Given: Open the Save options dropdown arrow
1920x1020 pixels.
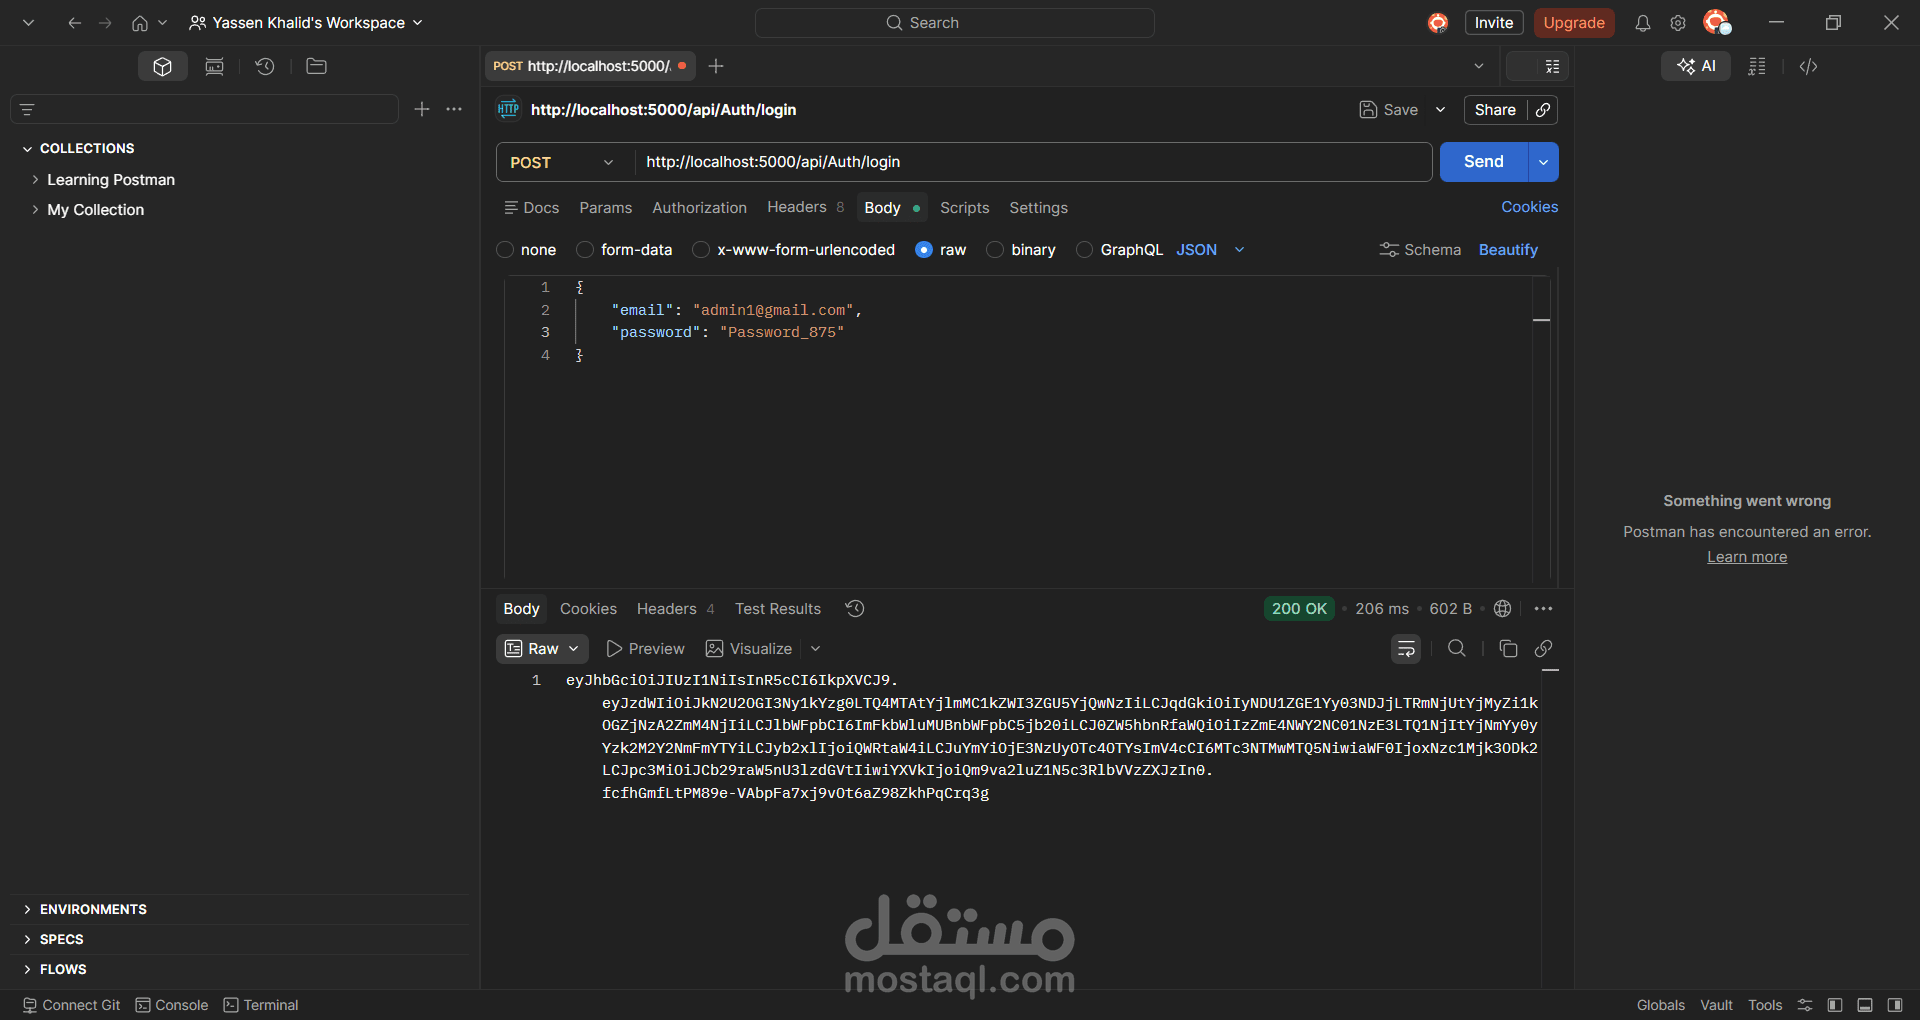Looking at the screenshot, I should [1440, 110].
